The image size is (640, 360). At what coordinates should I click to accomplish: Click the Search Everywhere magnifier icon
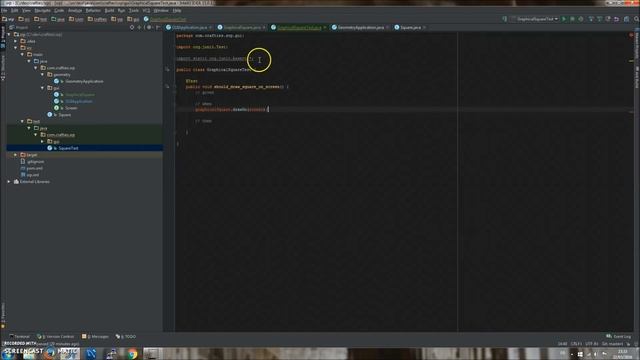pyautogui.click(x=636, y=19)
